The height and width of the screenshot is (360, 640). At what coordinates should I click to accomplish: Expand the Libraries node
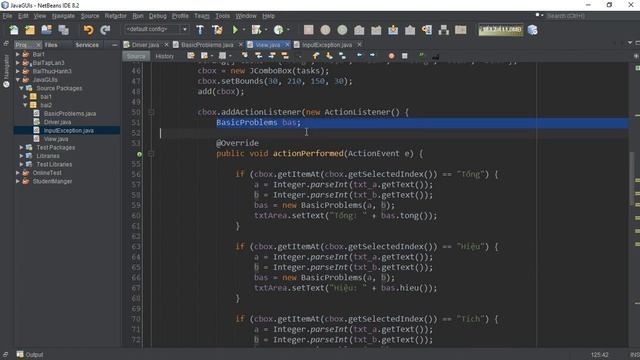click(x=21, y=156)
